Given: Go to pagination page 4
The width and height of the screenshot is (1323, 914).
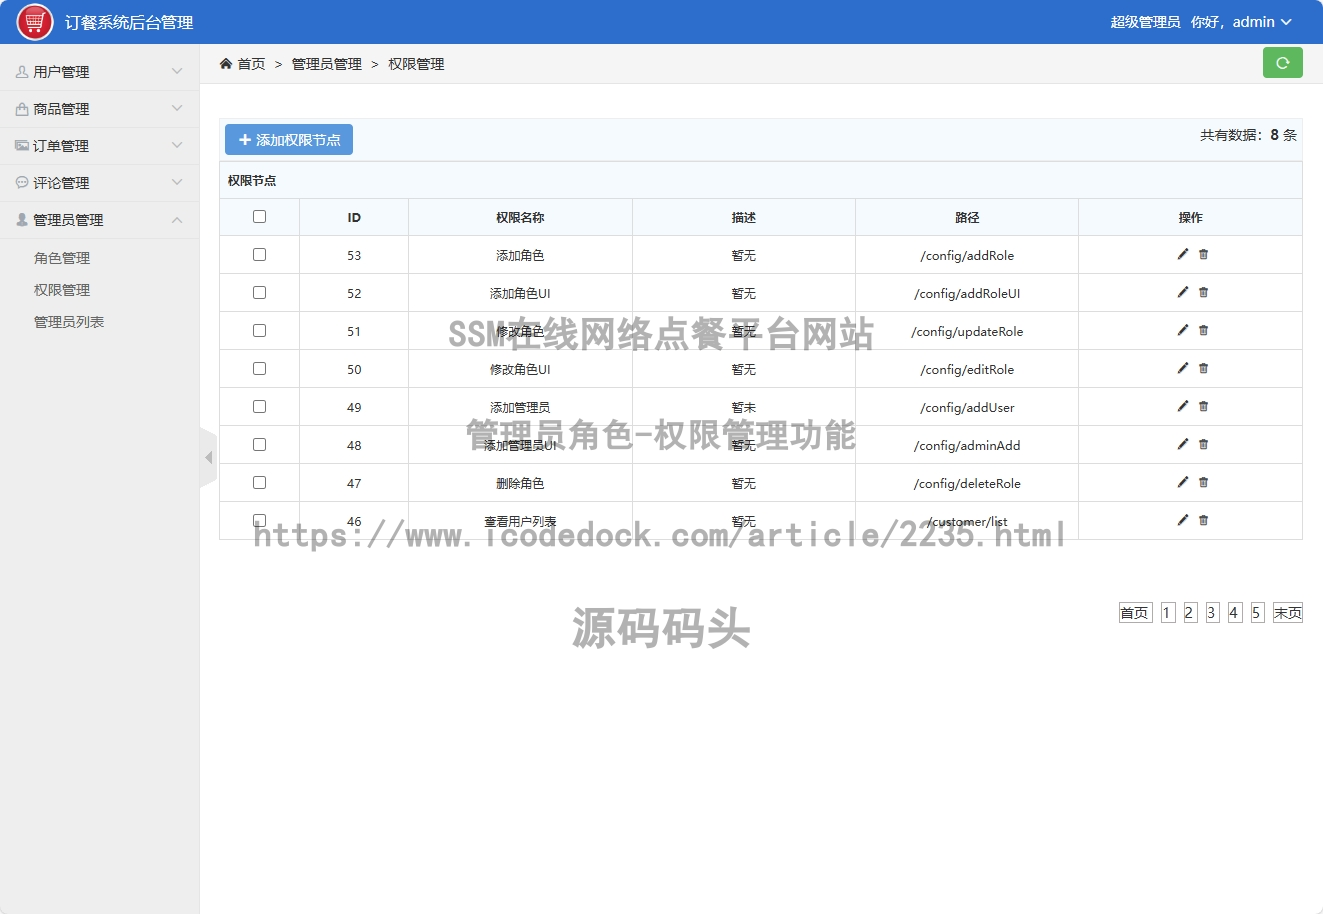Looking at the screenshot, I should tap(1234, 613).
